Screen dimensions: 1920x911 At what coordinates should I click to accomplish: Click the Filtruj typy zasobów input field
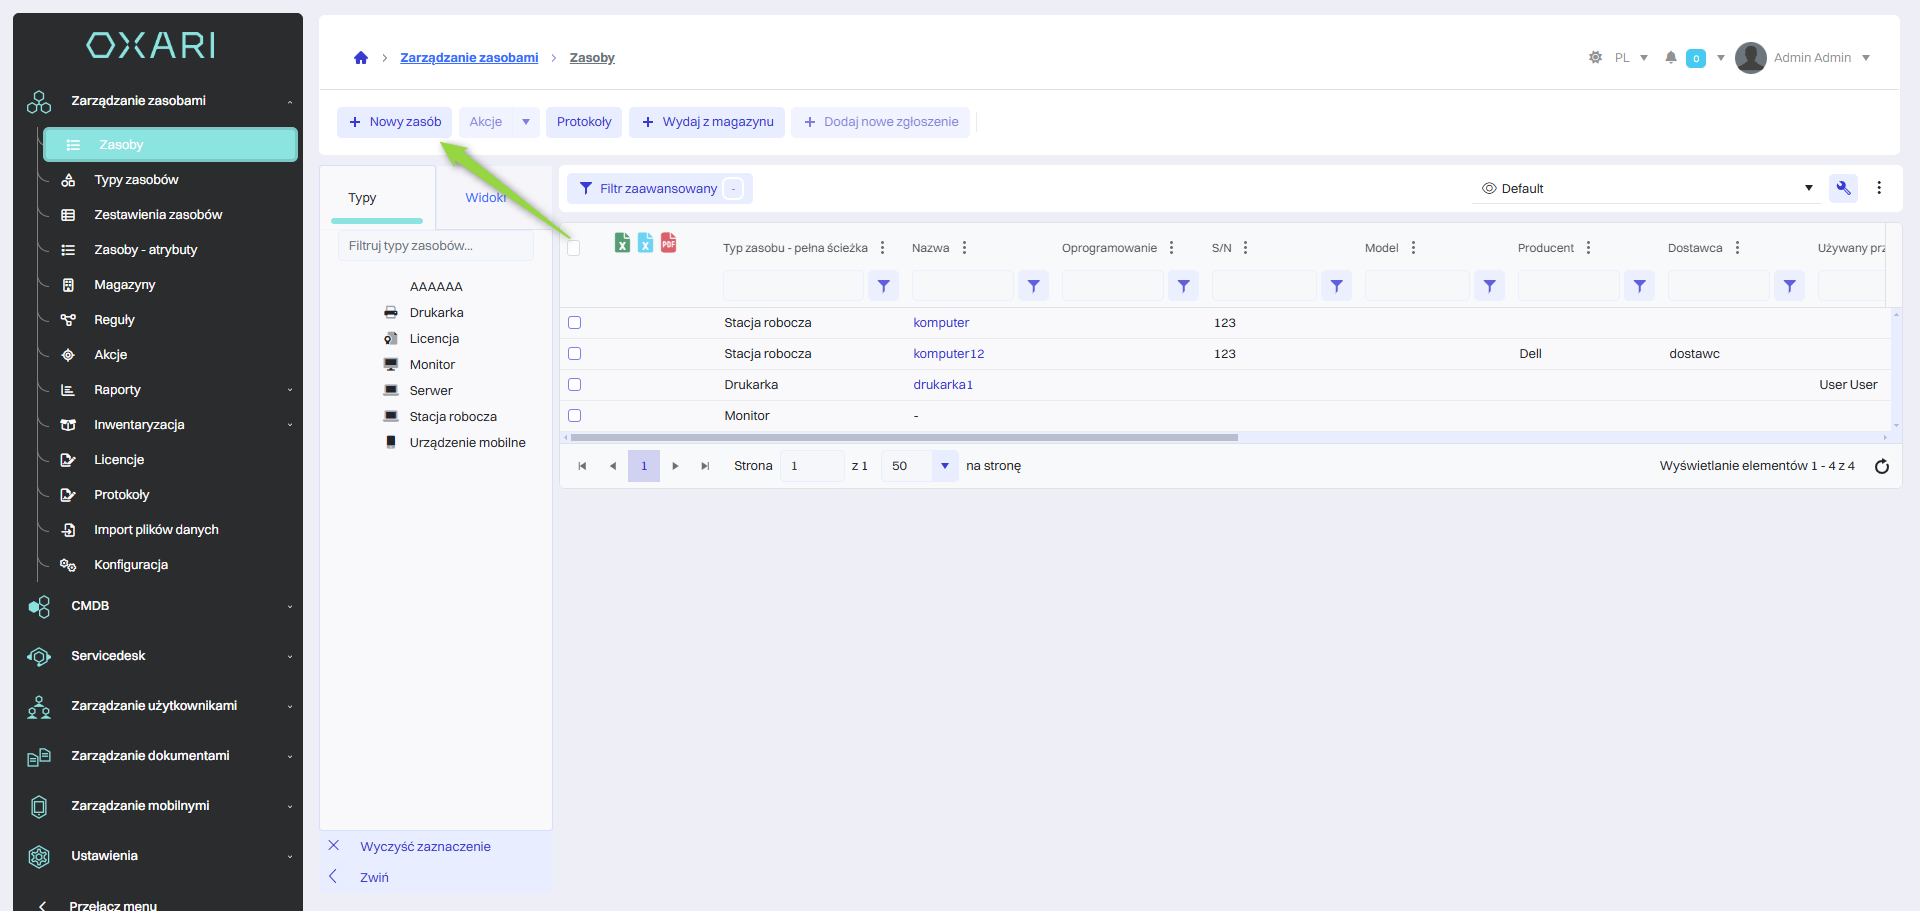436,246
